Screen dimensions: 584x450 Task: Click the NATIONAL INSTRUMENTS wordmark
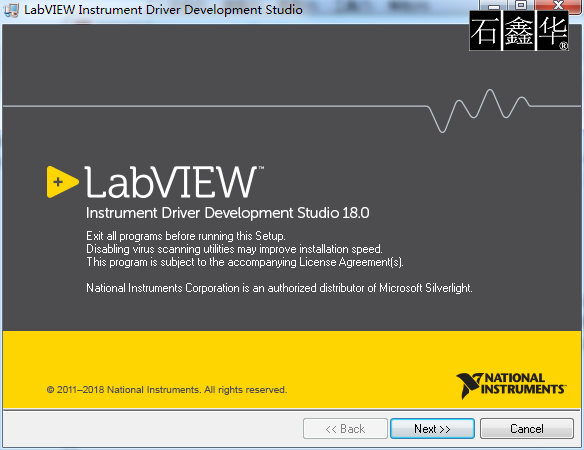pyautogui.click(x=523, y=384)
